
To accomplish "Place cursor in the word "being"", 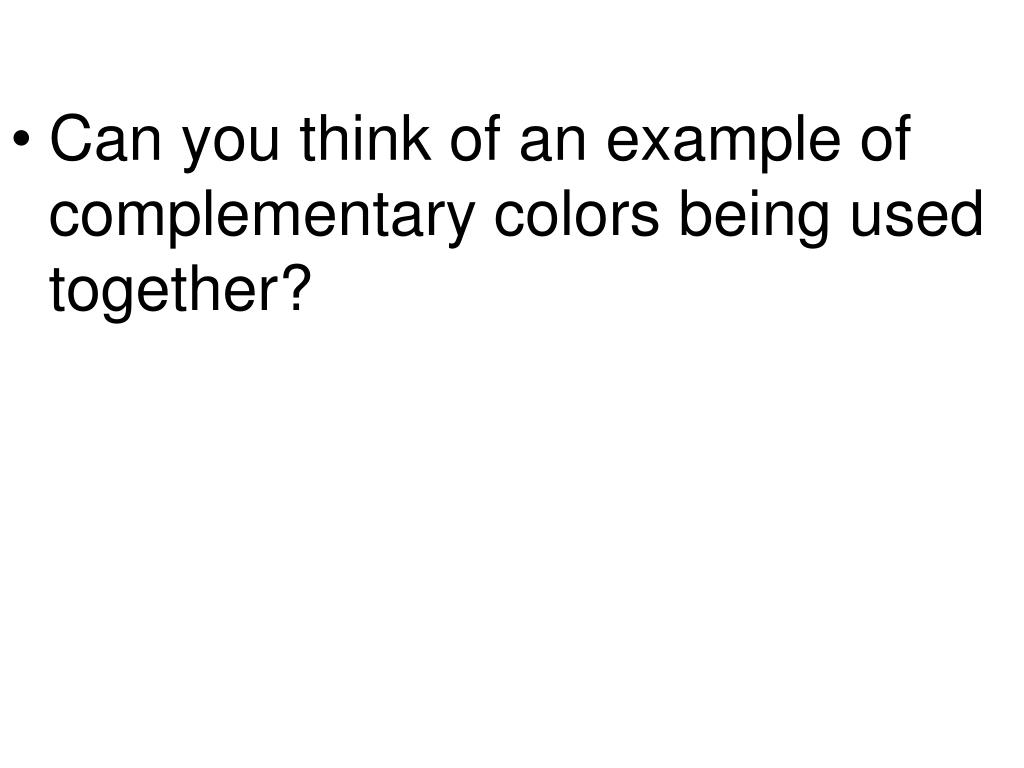I will click(x=754, y=219).
